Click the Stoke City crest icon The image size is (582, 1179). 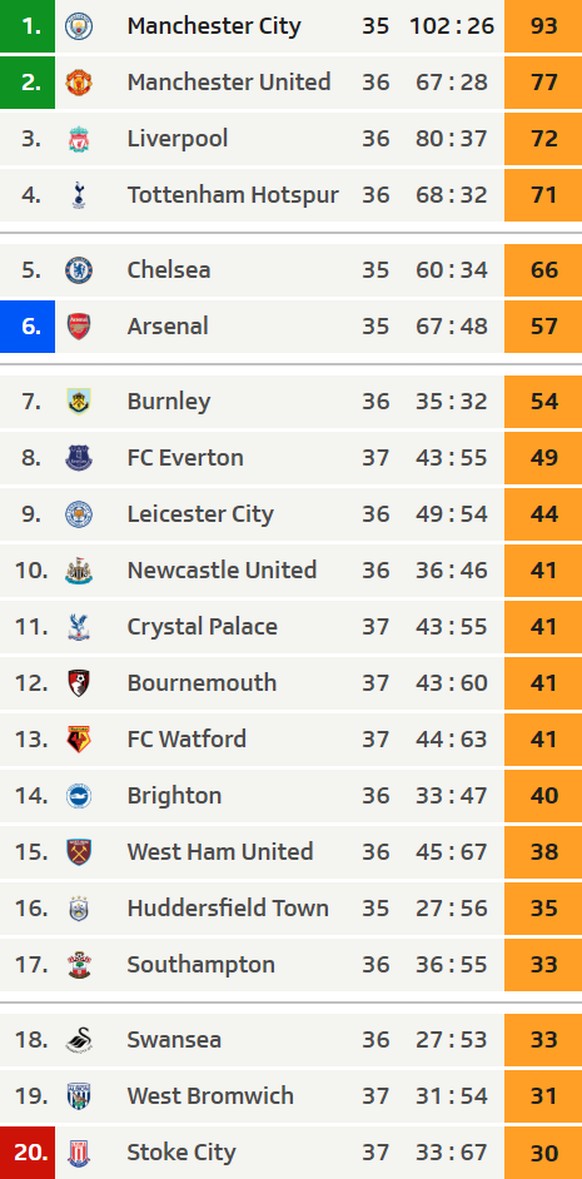79,1153
